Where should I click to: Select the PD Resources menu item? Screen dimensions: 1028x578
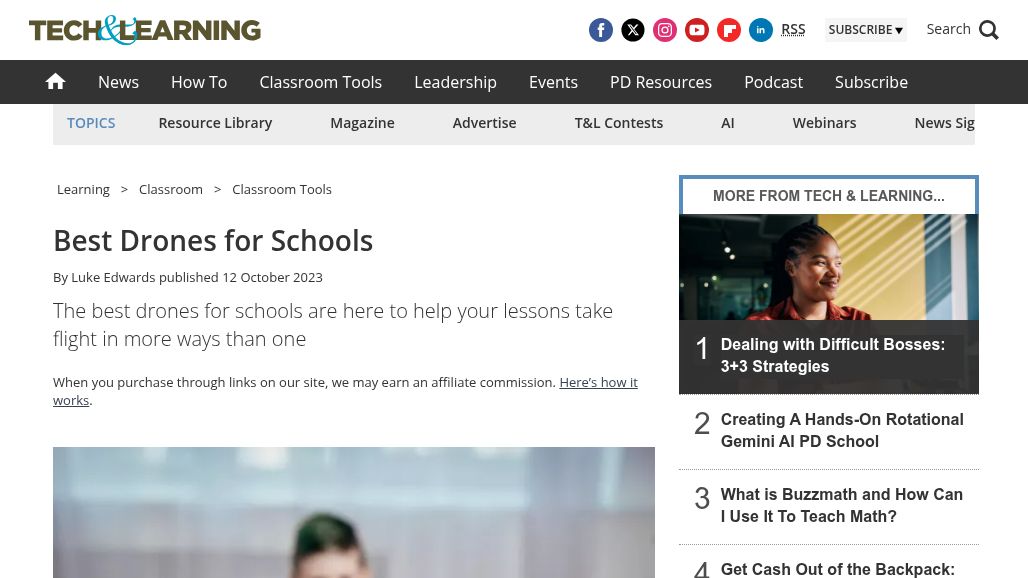pos(661,82)
